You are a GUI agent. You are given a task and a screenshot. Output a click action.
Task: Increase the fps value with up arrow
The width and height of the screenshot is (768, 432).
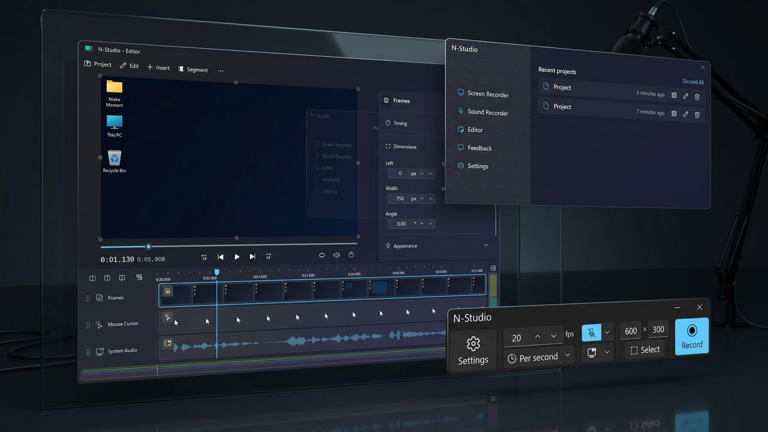[x=538, y=336]
